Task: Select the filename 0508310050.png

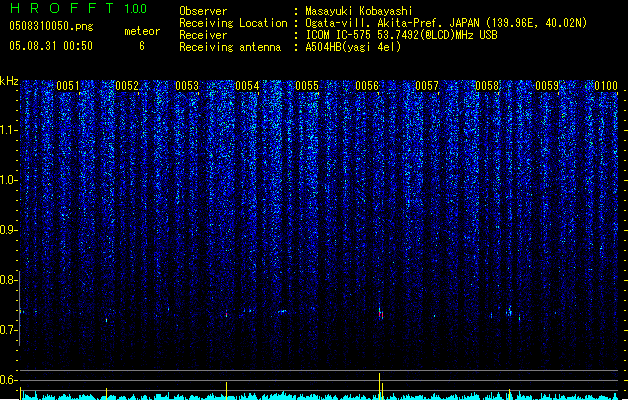Action: tap(51, 26)
